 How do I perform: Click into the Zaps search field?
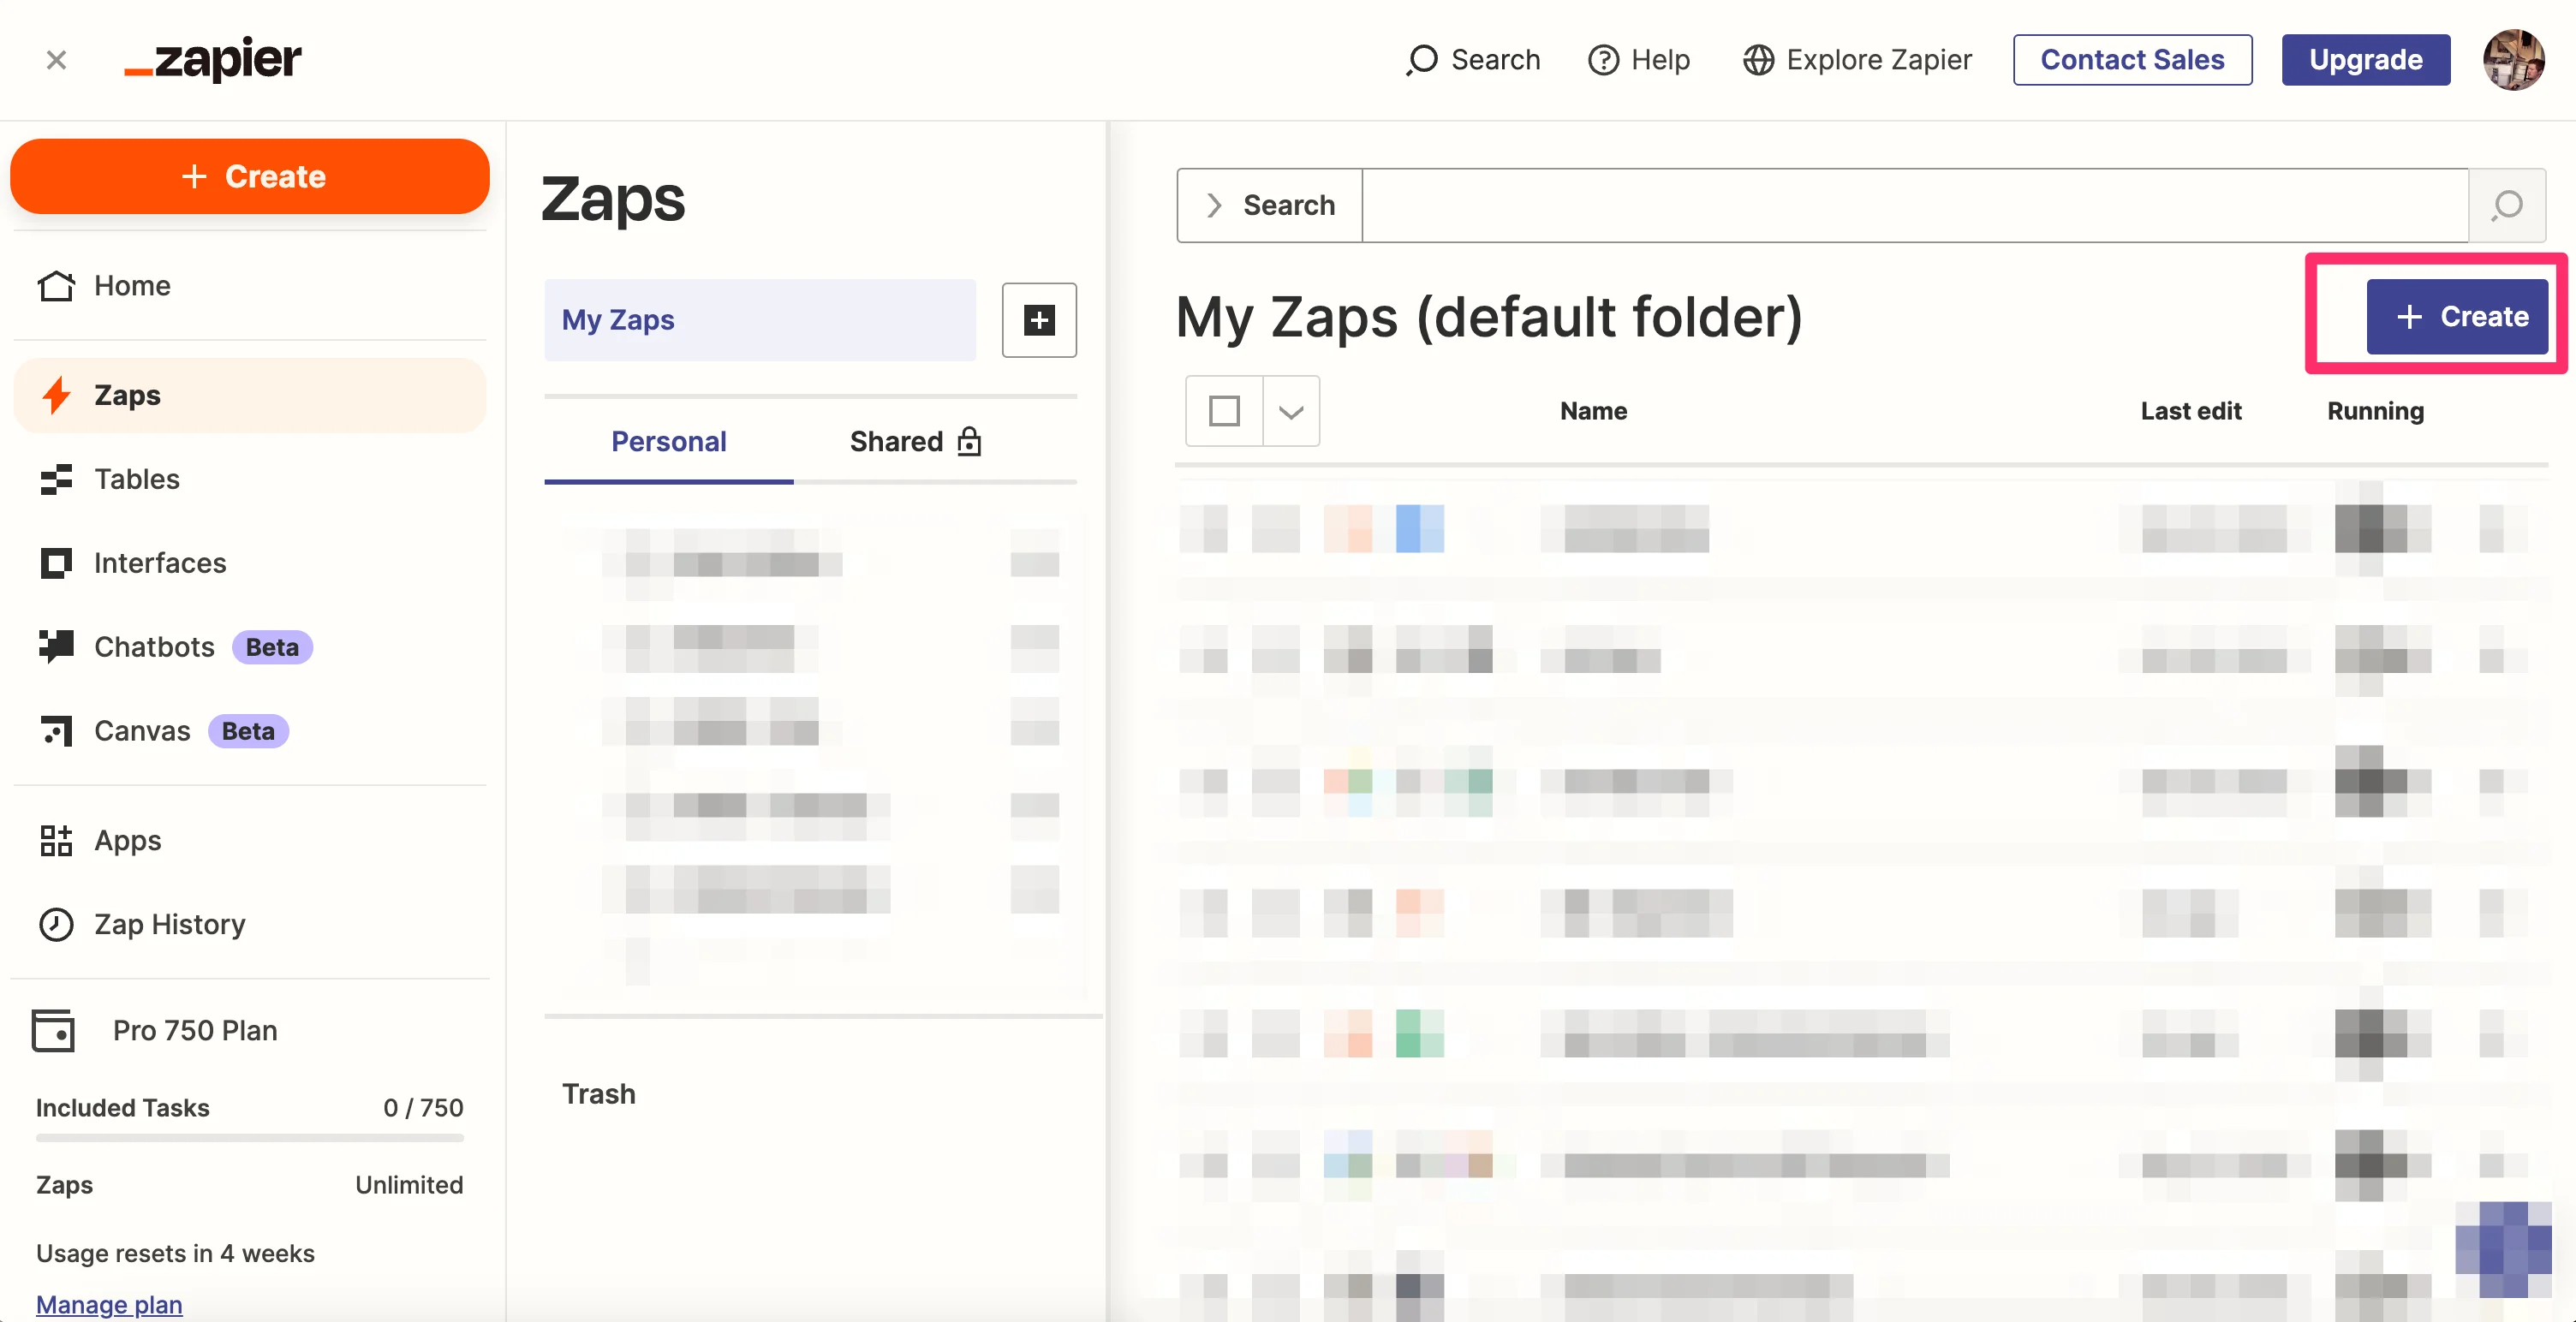coord(1914,205)
